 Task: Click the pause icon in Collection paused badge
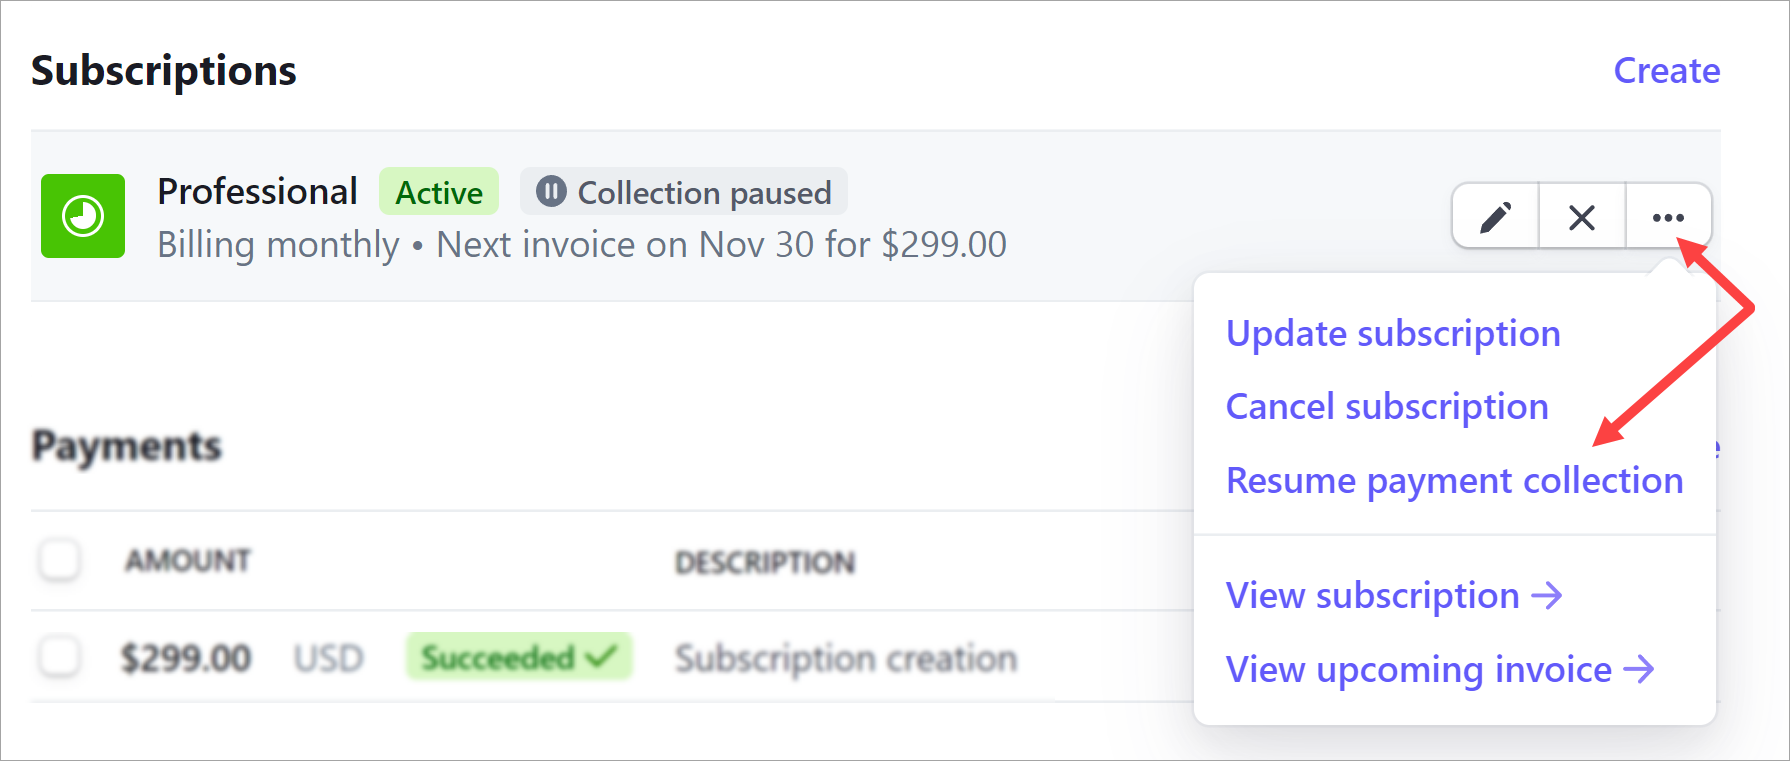pyautogui.click(x=551, y=191)
